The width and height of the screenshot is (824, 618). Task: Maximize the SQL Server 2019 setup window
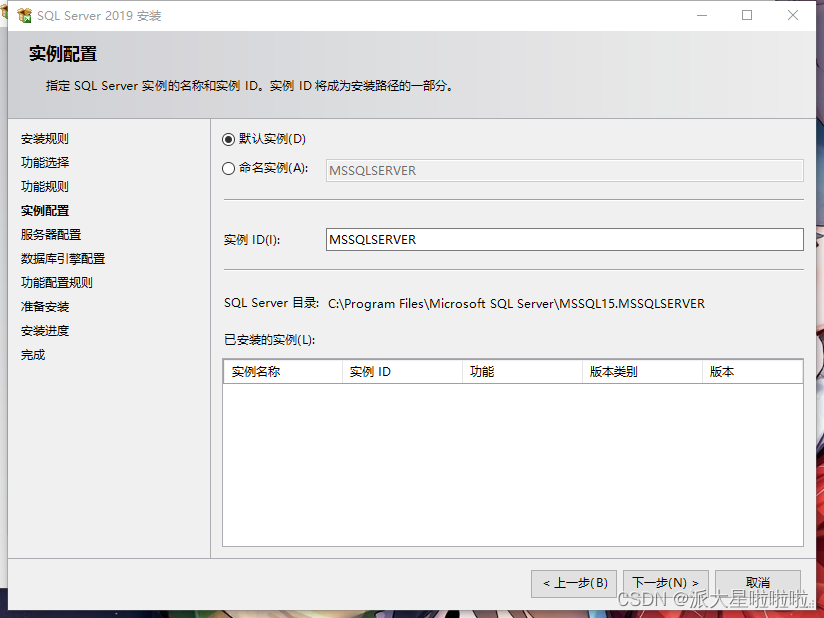pyautogui.click(x=747, y=16)
